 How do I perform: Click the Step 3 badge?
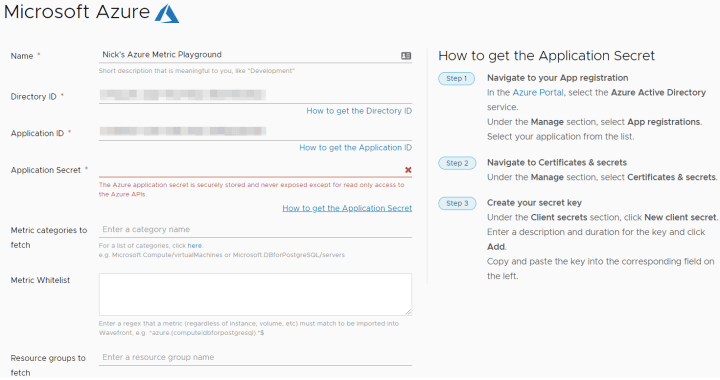click(456, 203)
